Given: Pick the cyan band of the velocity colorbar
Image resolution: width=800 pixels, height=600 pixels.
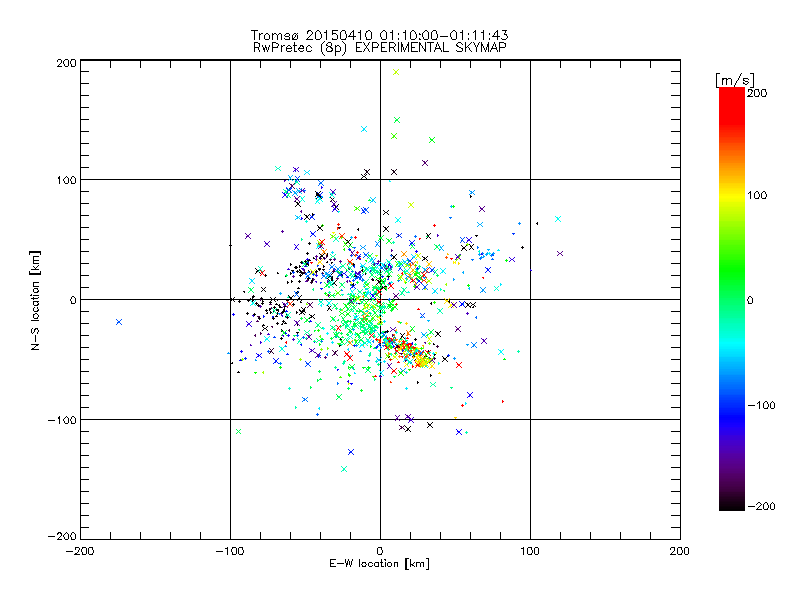Looking at the screenshot, I should pos(732,344).
